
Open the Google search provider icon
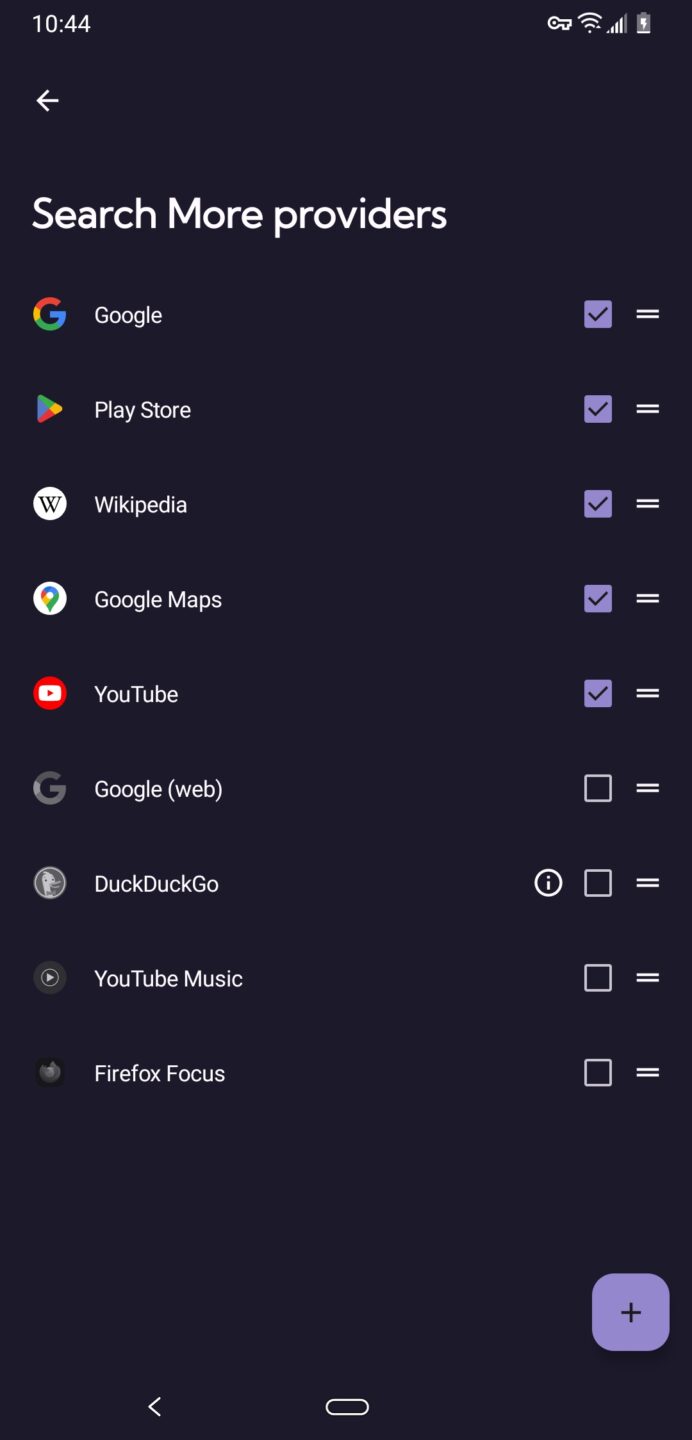(49, 314)
